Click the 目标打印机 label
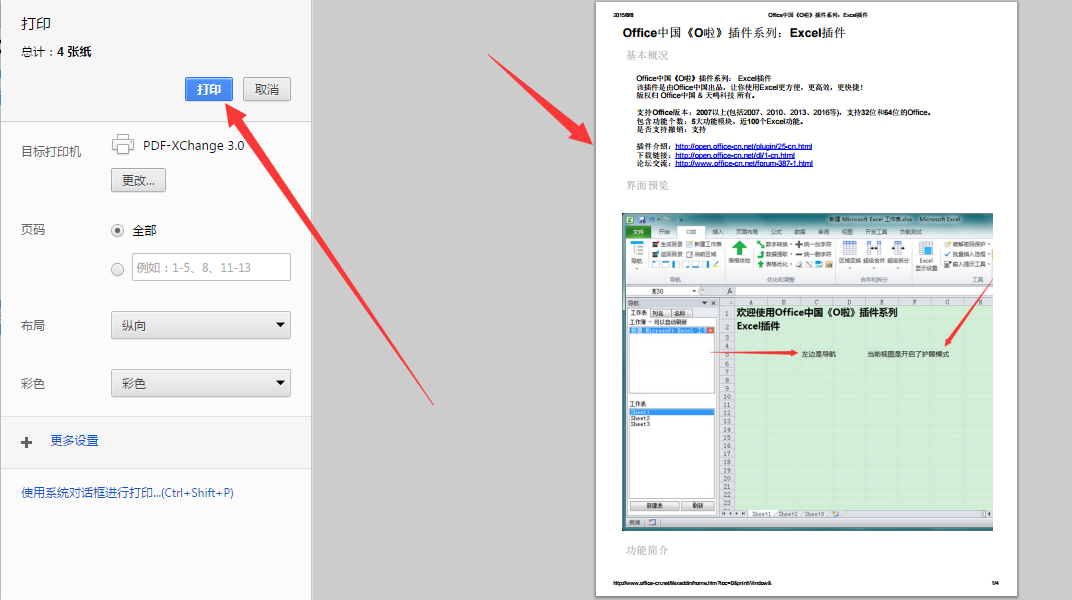 click(51, 152)
